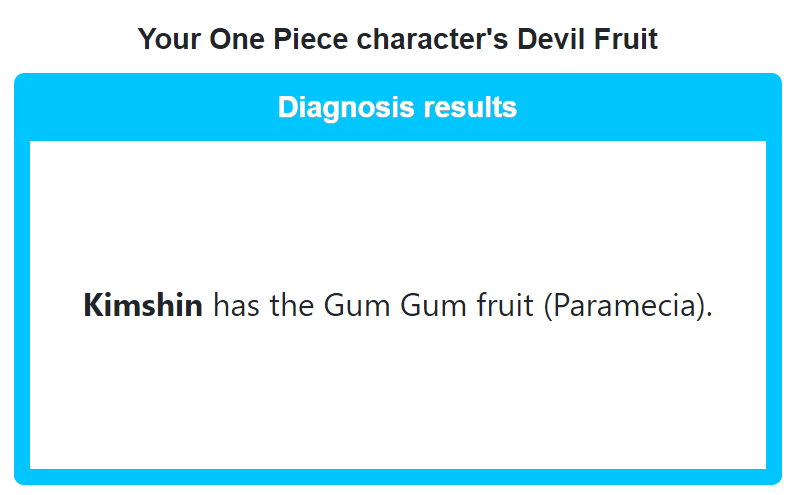Click 'Devil Fruit' in the title
796x495 pixels.
(587, 39)
